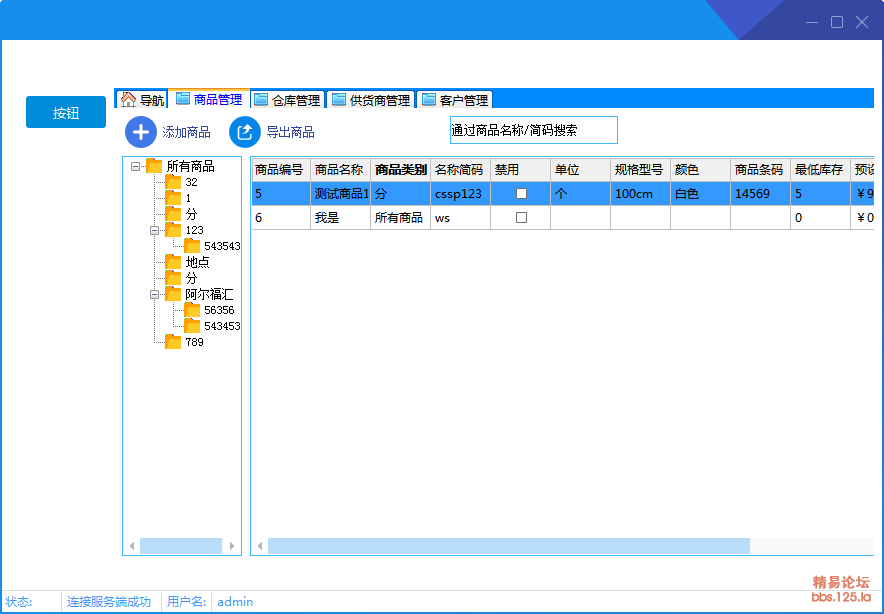Click the product name search field
This screenshot has height=614, width=884.
point(534,130)
